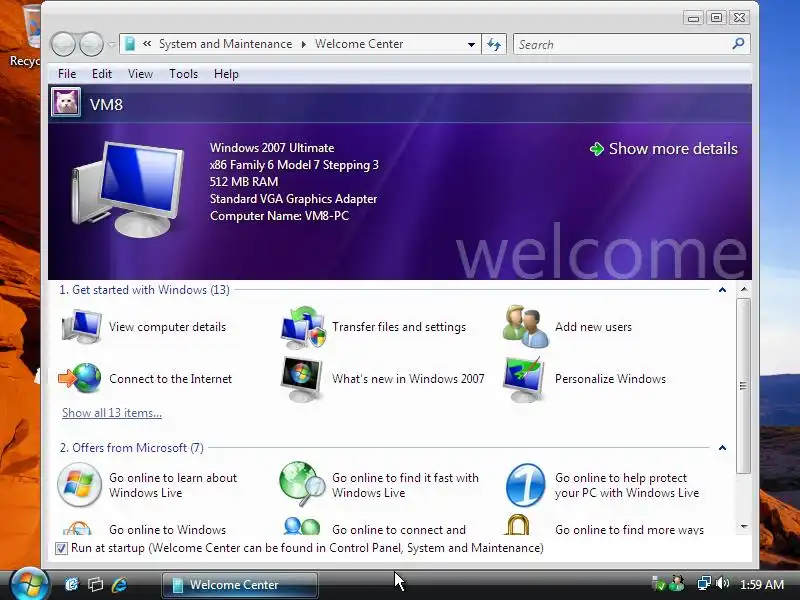This screenshot has width=800, height=600.
Task: Open the File menu
Action: [67, 74]
